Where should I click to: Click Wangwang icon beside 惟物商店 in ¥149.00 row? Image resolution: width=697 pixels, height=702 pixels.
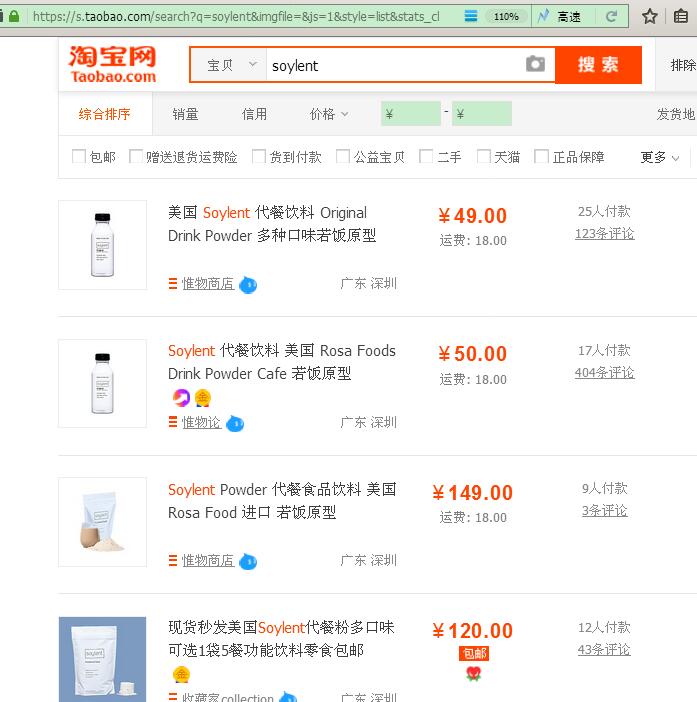248,561
